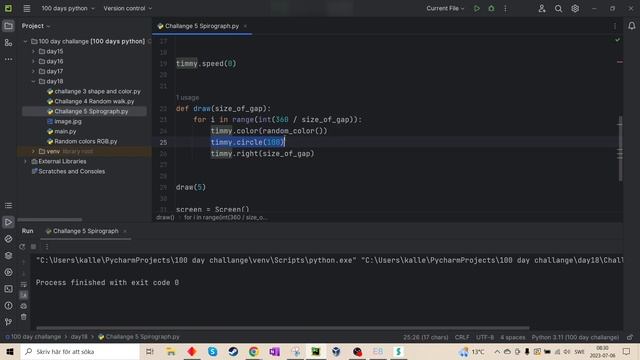The width and height of the screenshot is (640, 360).
Task: Open the Problems tool window
Action: (8, 305)
